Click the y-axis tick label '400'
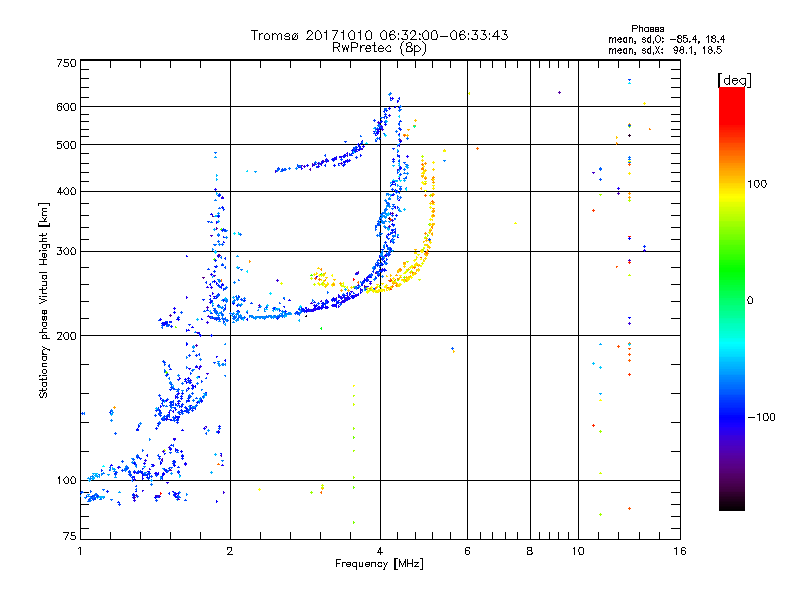 click(x=66, y=191)
